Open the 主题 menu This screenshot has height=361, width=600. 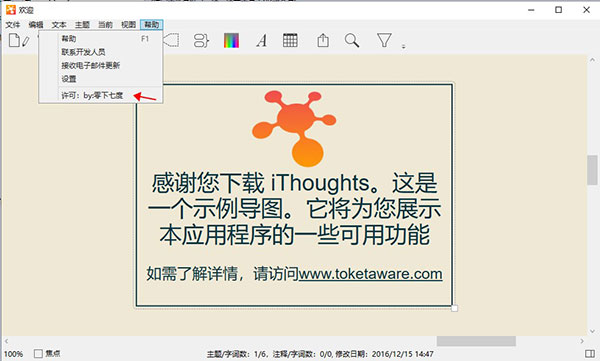pyautogui.click(x=82, y=25)
